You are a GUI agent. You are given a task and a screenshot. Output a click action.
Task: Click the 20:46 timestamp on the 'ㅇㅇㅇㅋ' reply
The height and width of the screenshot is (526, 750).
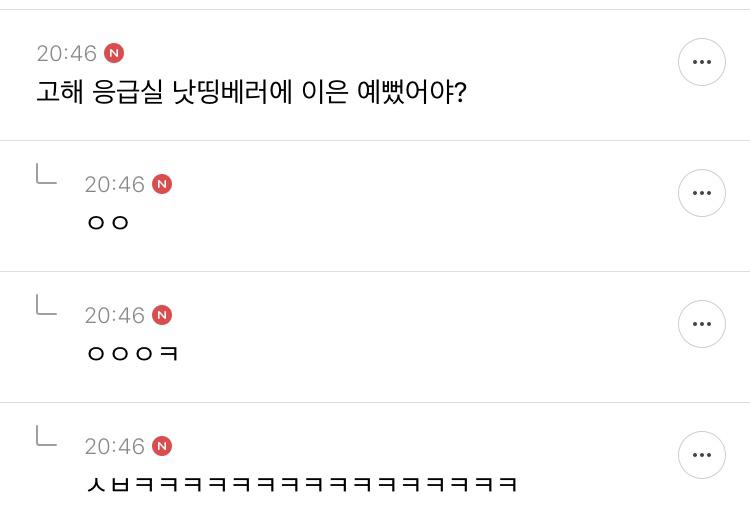(x=114, y=316)
